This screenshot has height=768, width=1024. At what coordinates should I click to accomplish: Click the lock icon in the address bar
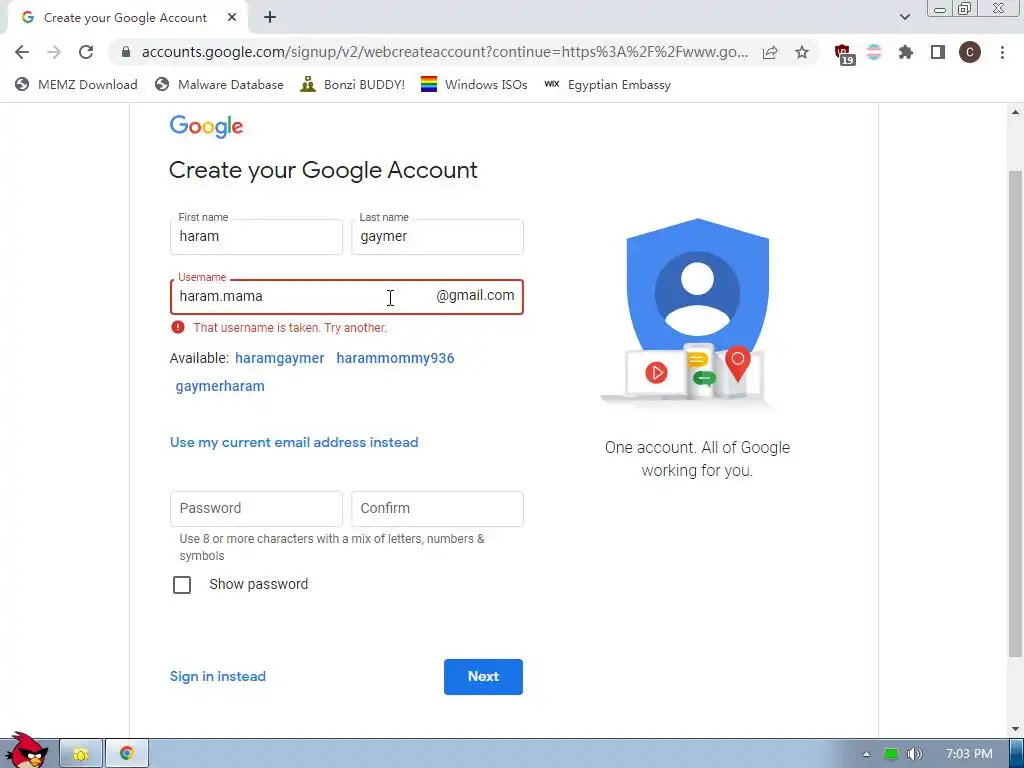tap(126, 52)
